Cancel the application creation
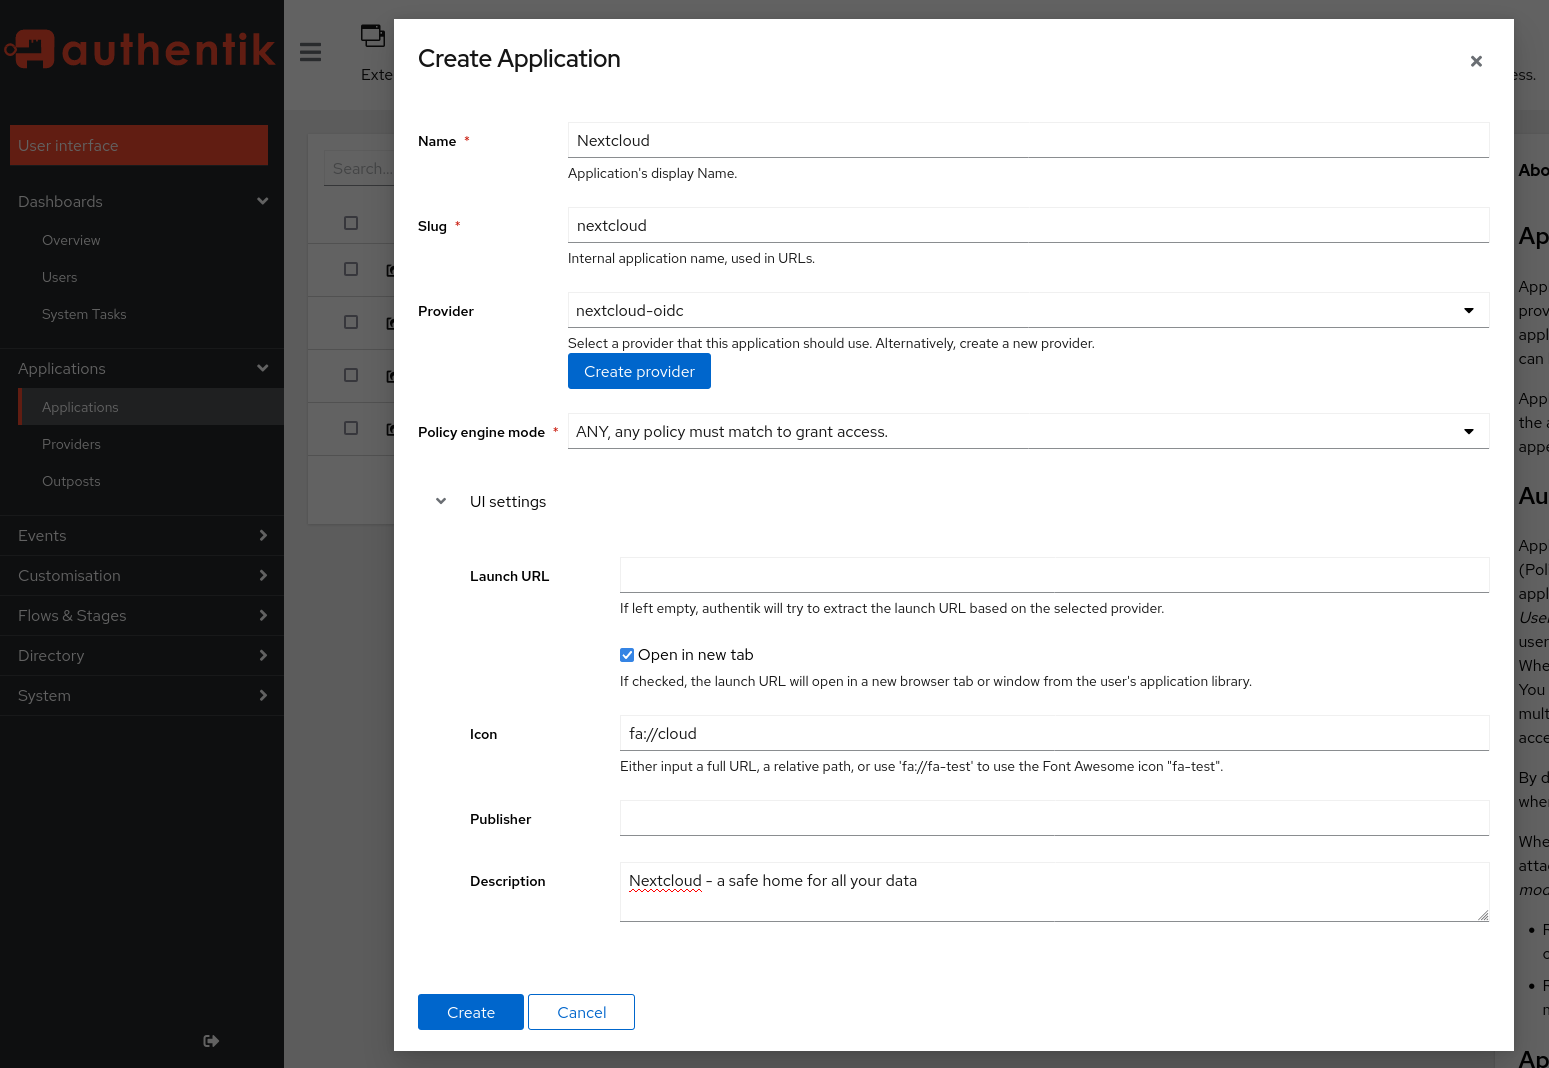This screenshot has height=1068, width=1549. [581, 1012]
